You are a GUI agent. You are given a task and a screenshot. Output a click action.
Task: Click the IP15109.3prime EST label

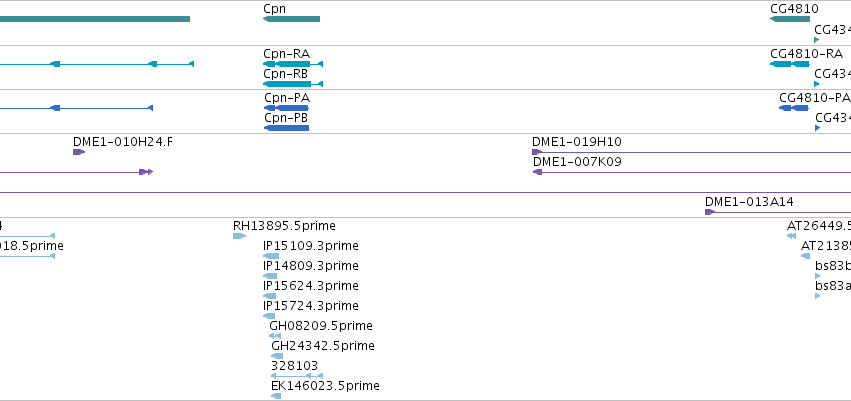(310, 246)
